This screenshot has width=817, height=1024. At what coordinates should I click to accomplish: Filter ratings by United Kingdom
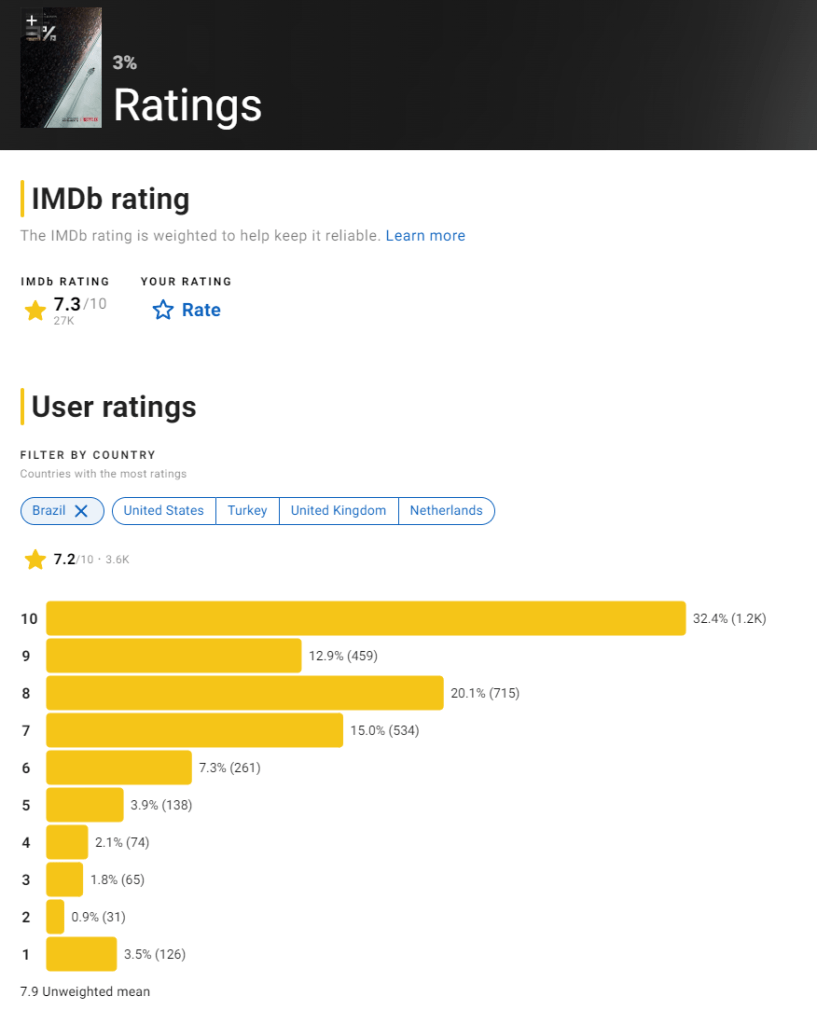[x=338, y=511]
